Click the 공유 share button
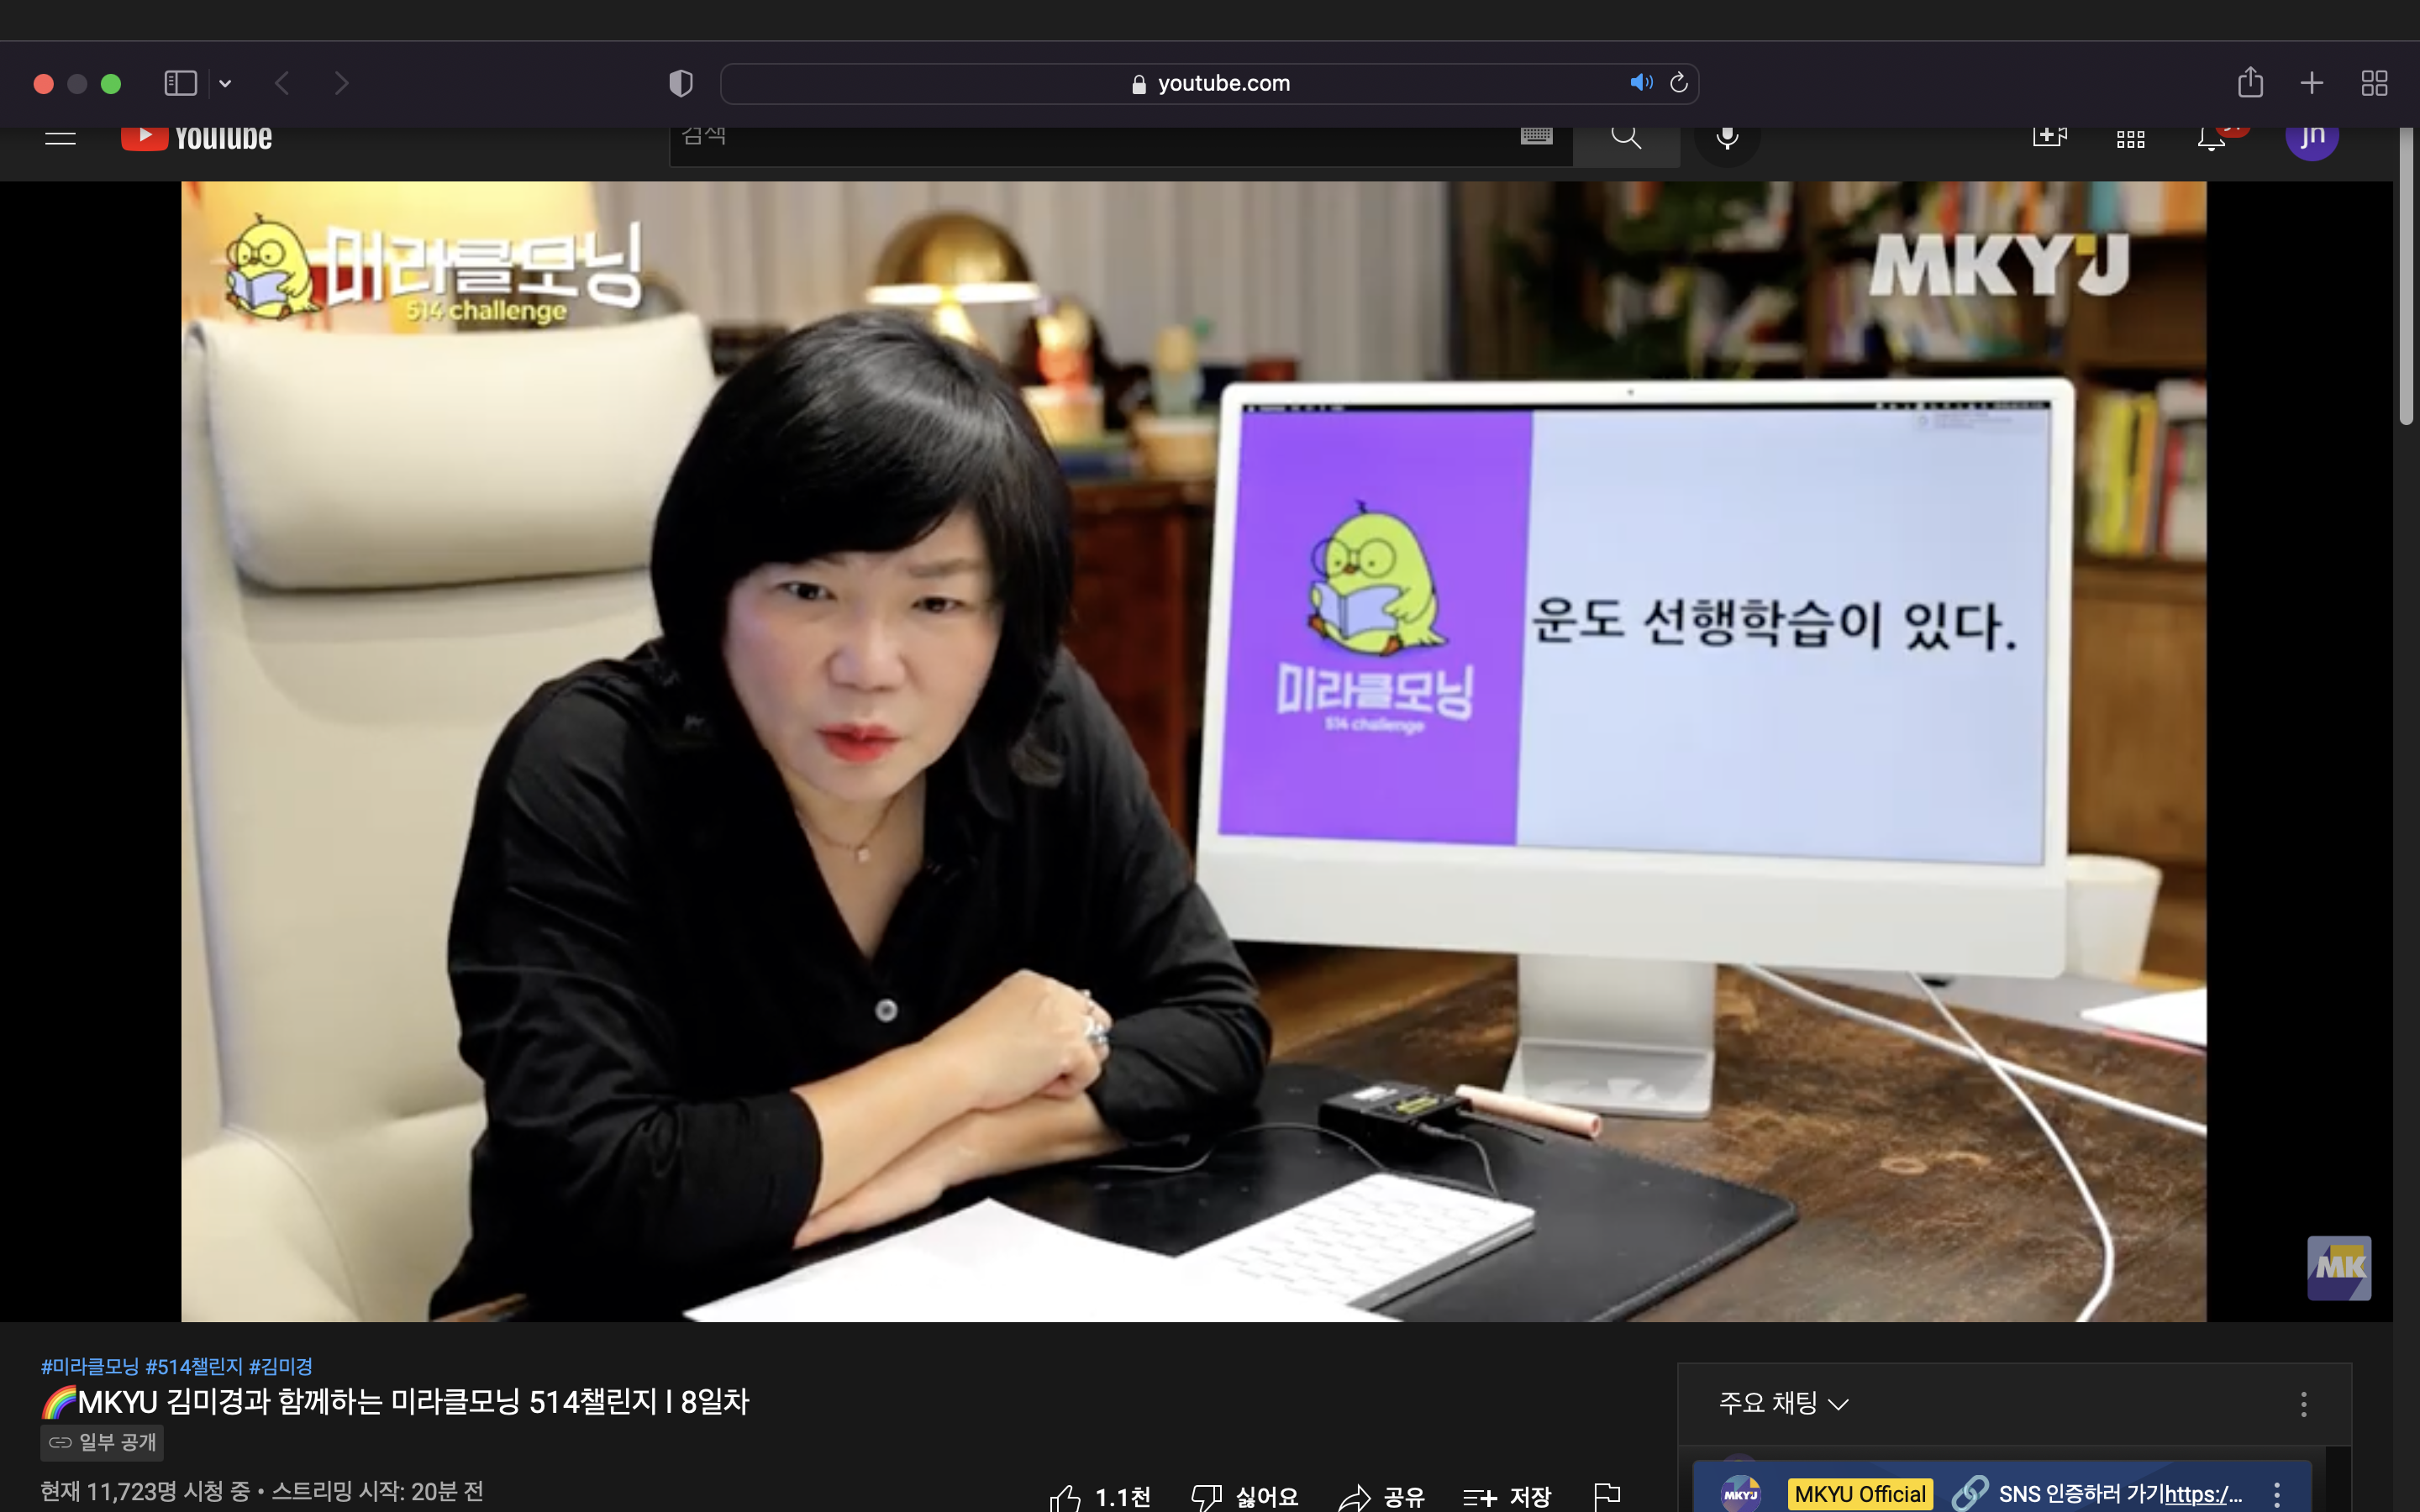The image size is (2420, 1512). click(1381, 1496)
